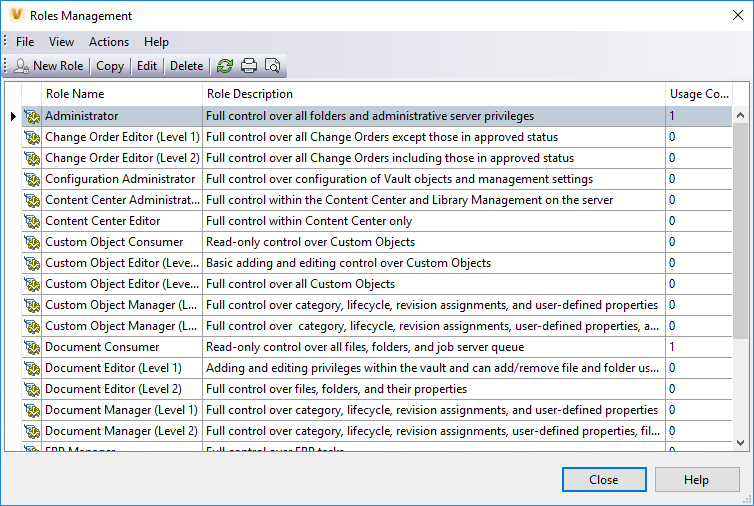Click the role icon beside Administrator
The width and height of the screenshot is (754, 506).
pyautogui.click(x=32, y=116)
